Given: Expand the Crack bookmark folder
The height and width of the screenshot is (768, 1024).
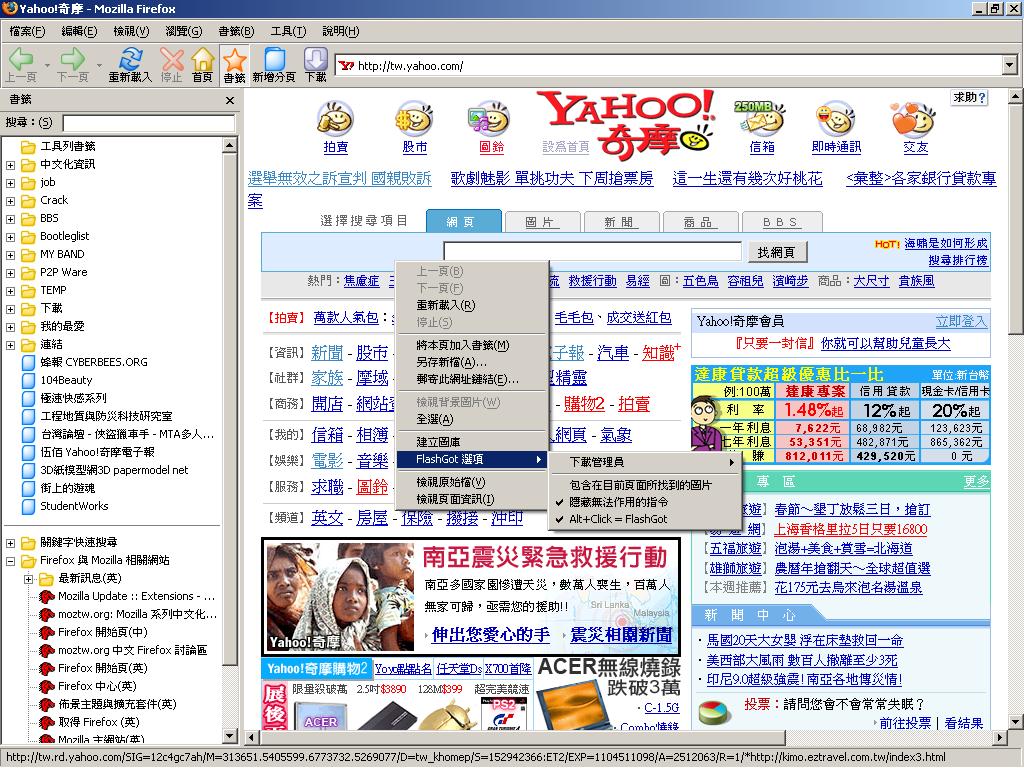Looking at the screenshot, I should pyautogui.click(x=11, y=200).
